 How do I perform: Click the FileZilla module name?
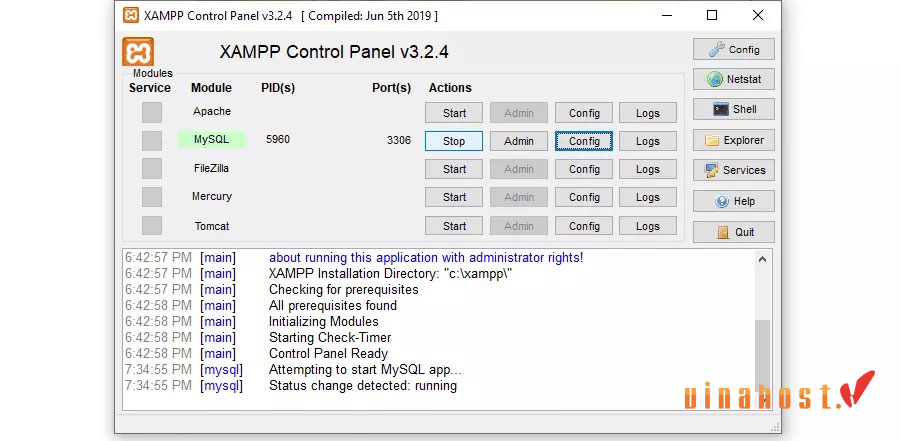point(211,168)
